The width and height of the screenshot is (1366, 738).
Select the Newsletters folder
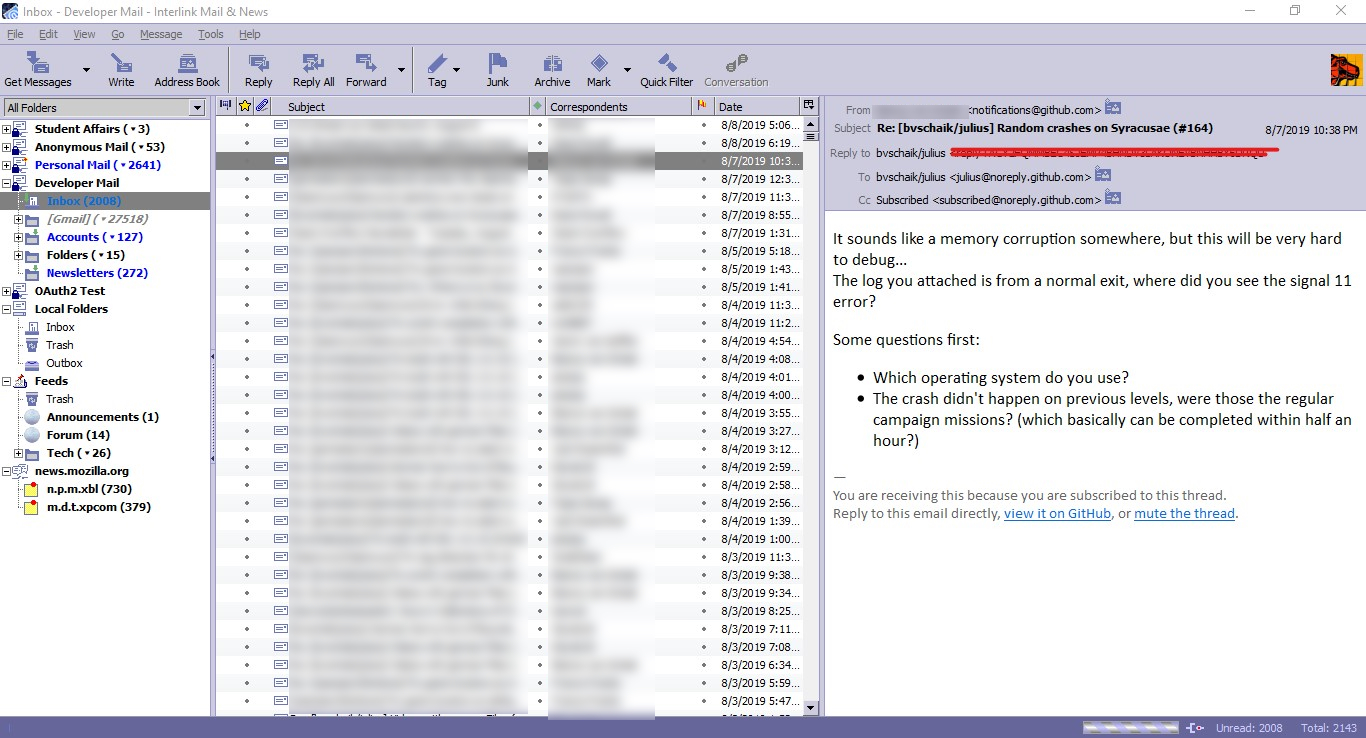click(97, 273)
